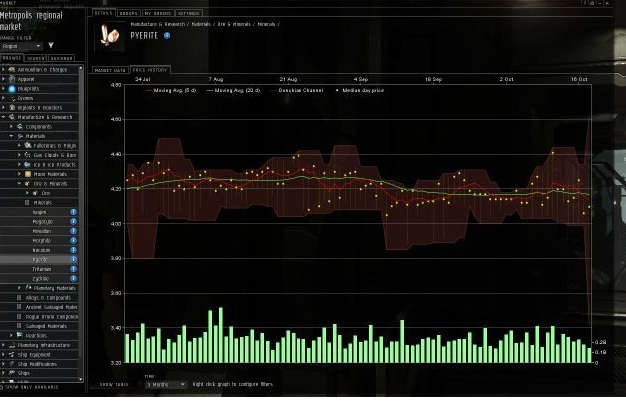Click the Apparel category icon

(12, 79)
